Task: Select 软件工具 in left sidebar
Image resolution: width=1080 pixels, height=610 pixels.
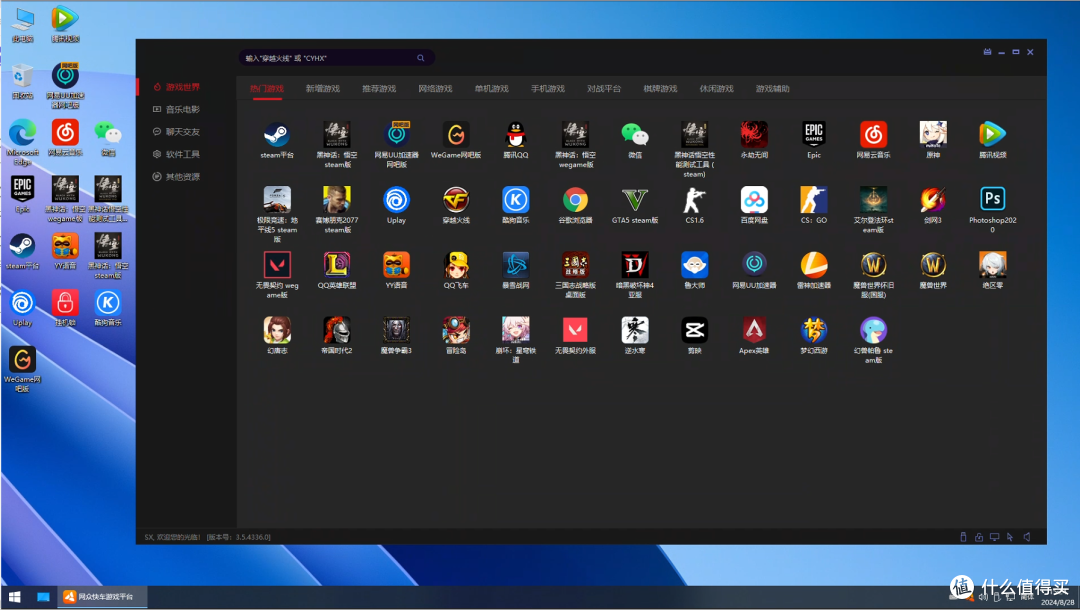Action: click(x=177, y=154)
